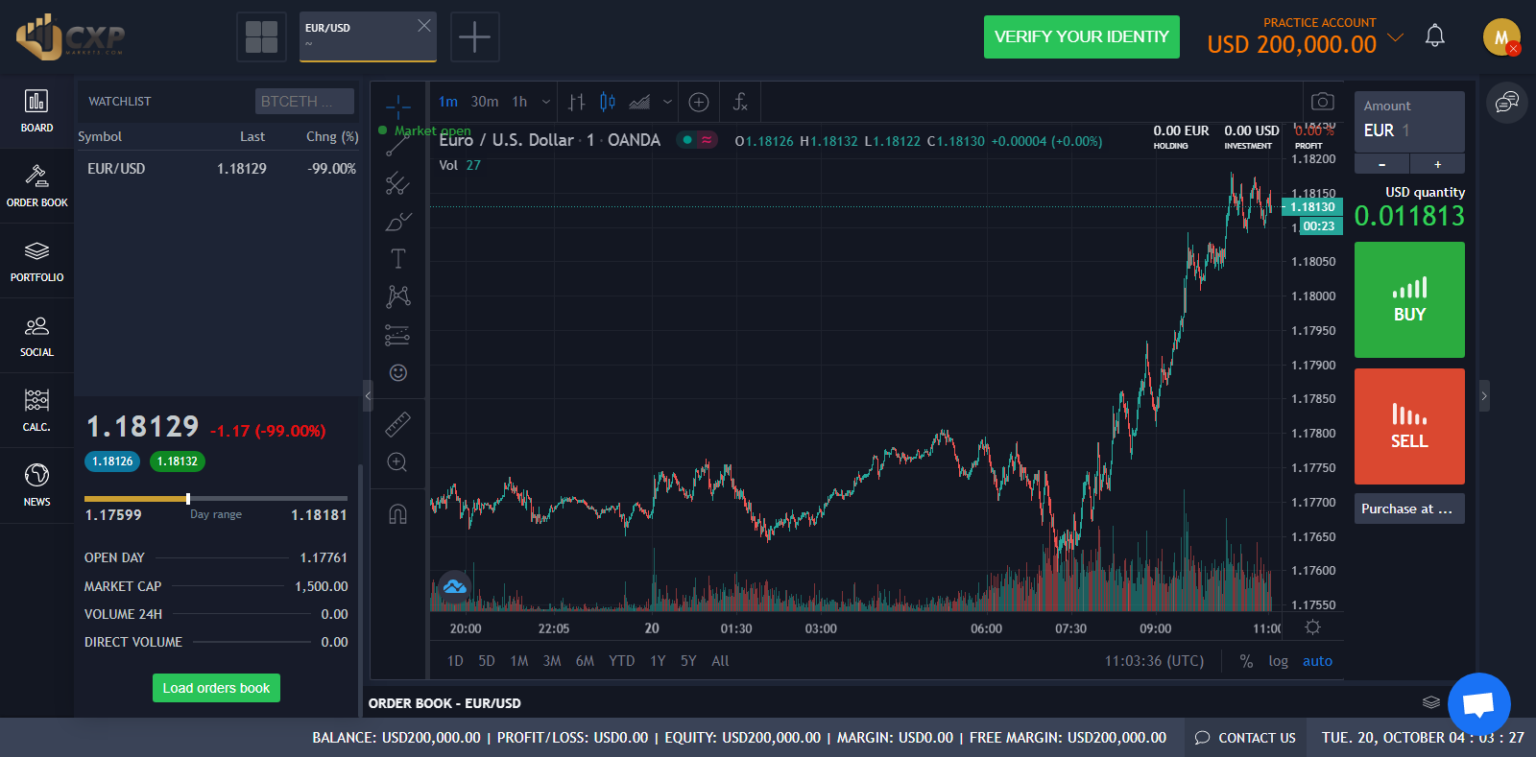
Task: Click the Load orders book button
Action: pyautogui.click(x=216, y=688)
